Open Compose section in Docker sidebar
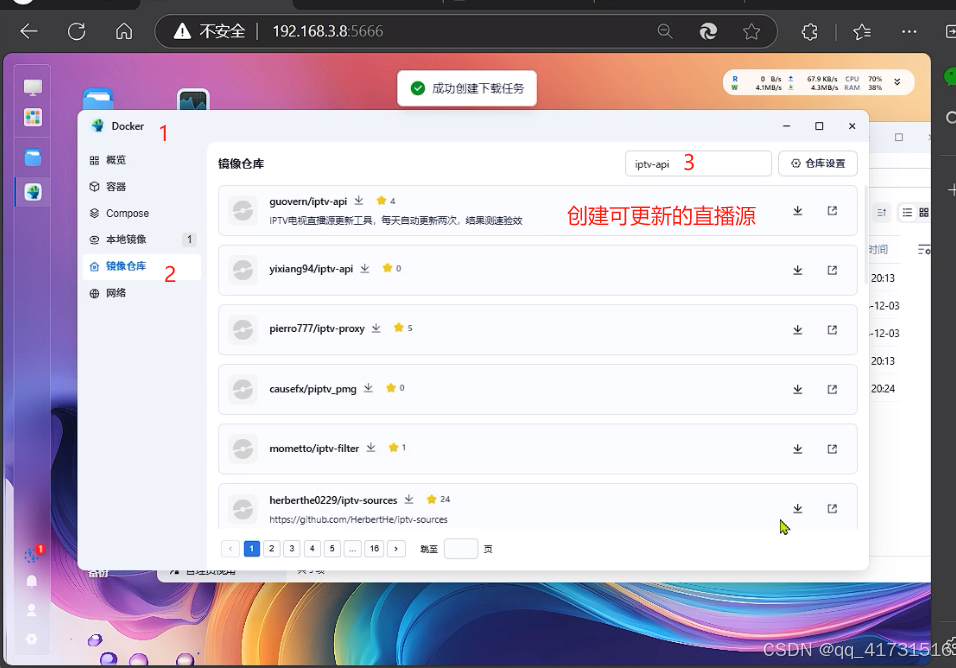This screenshot has height=668, width=956. point(141,213)
